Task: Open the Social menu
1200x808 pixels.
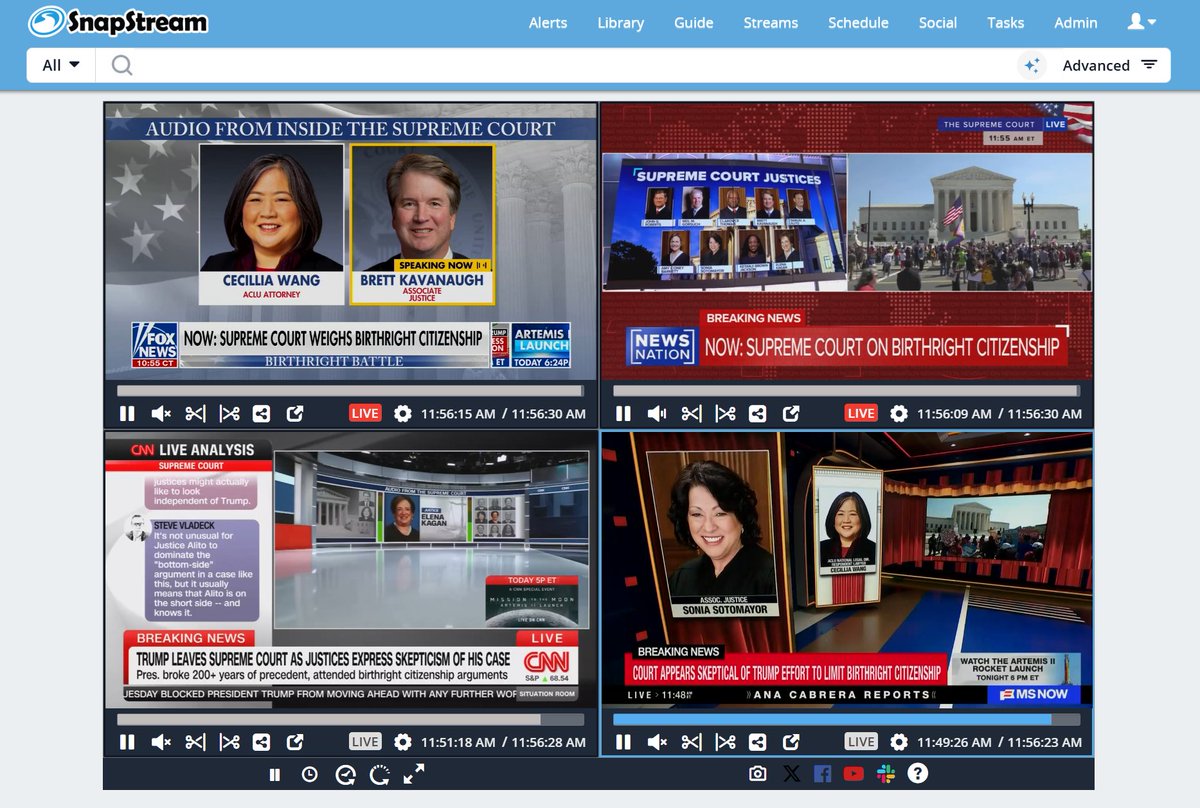Action: click(x=938, y=22)
